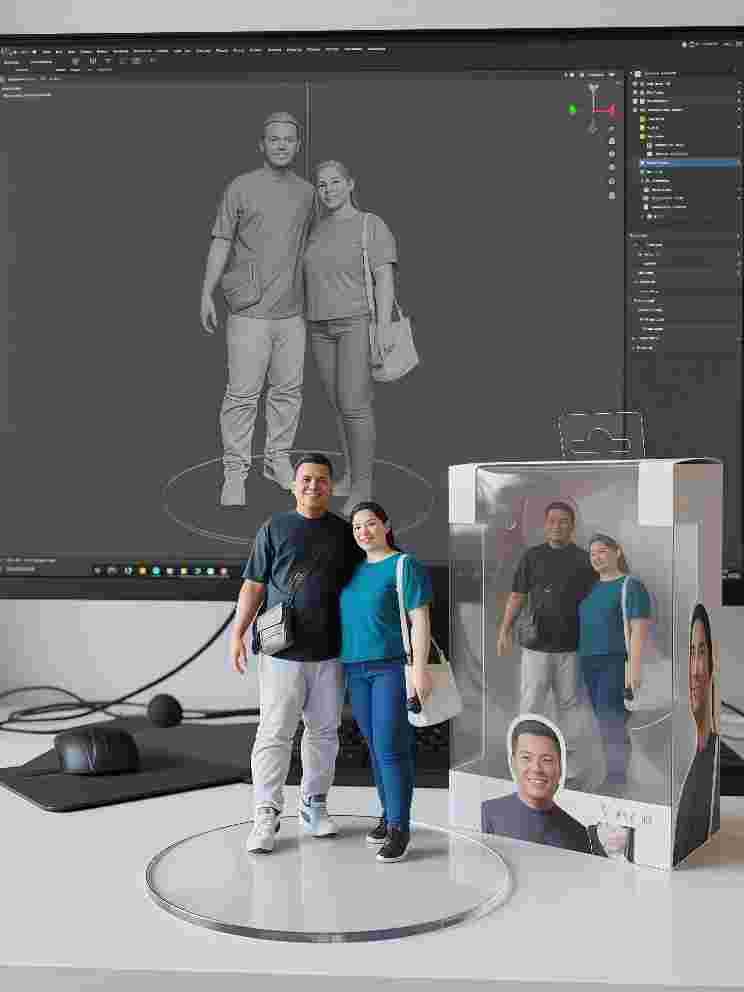Select the grey couple model in the viewport
This screenshot has height=992, width=744.
(x=300, y=300)
